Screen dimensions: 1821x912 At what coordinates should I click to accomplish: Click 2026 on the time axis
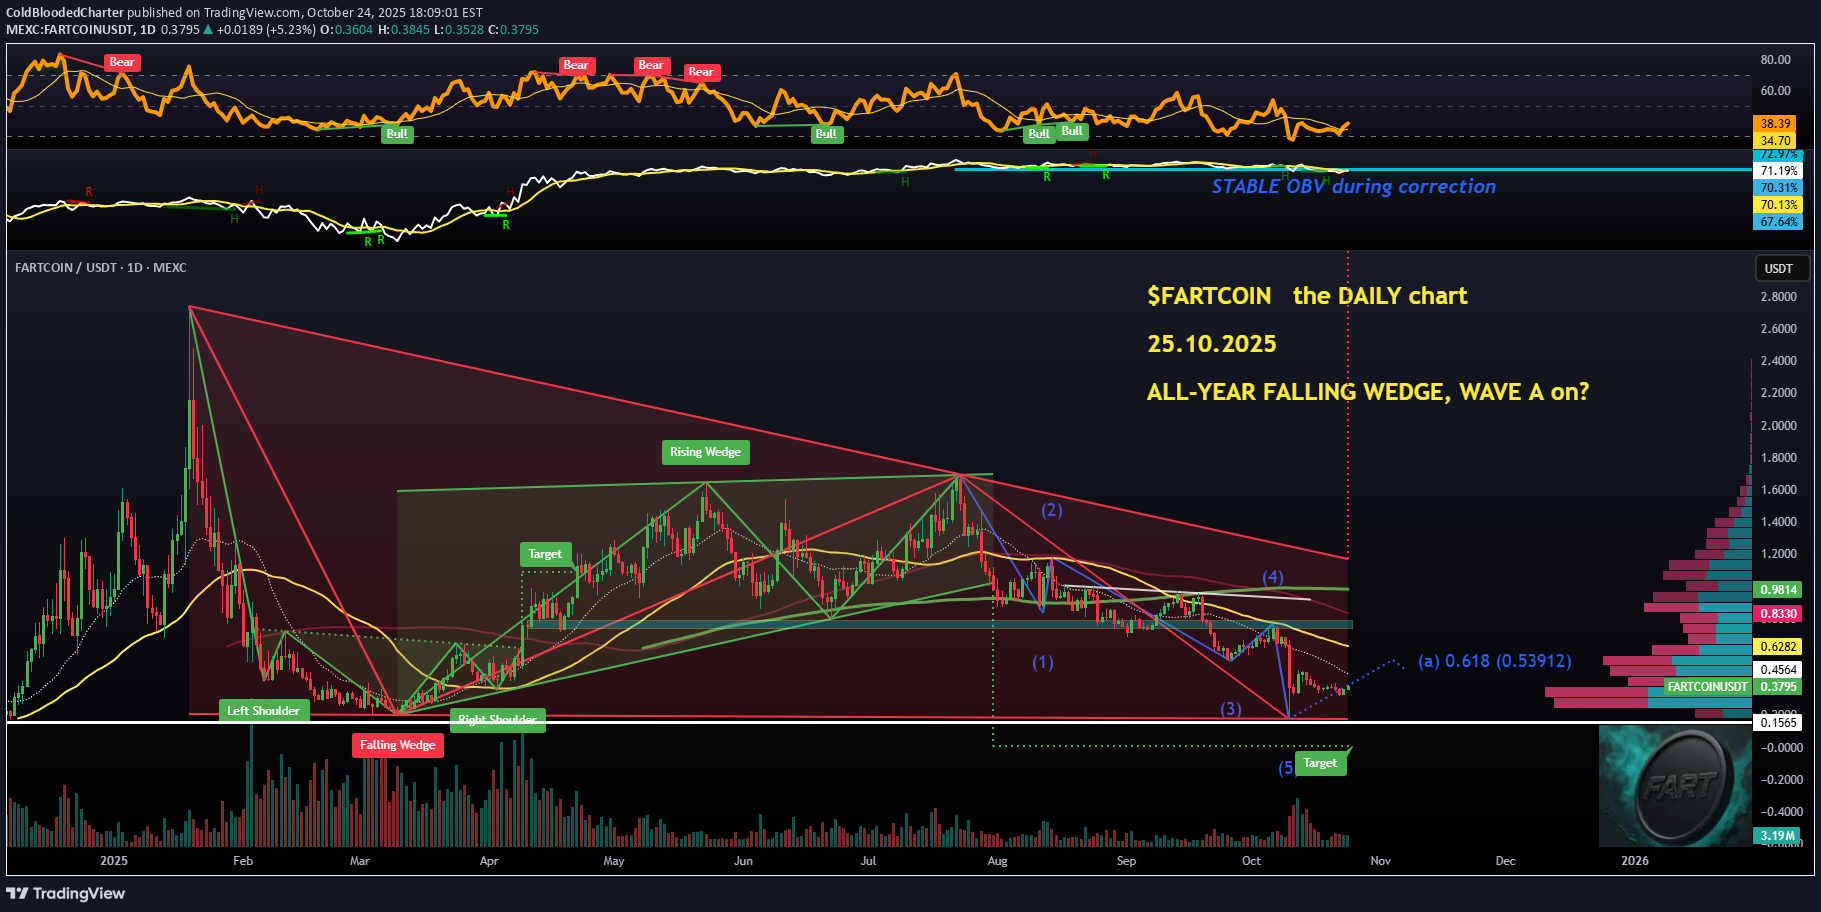(x=1634, y=861)
